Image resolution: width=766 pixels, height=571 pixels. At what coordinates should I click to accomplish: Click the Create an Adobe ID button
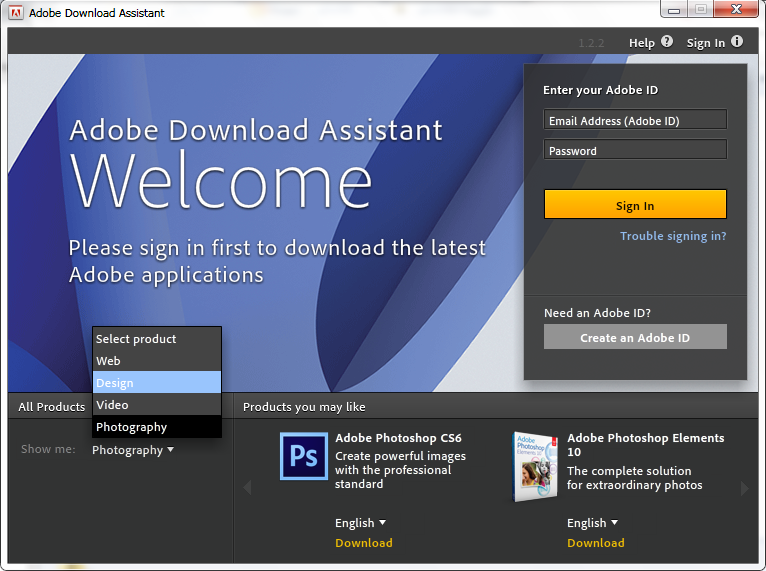coord(635,337)
